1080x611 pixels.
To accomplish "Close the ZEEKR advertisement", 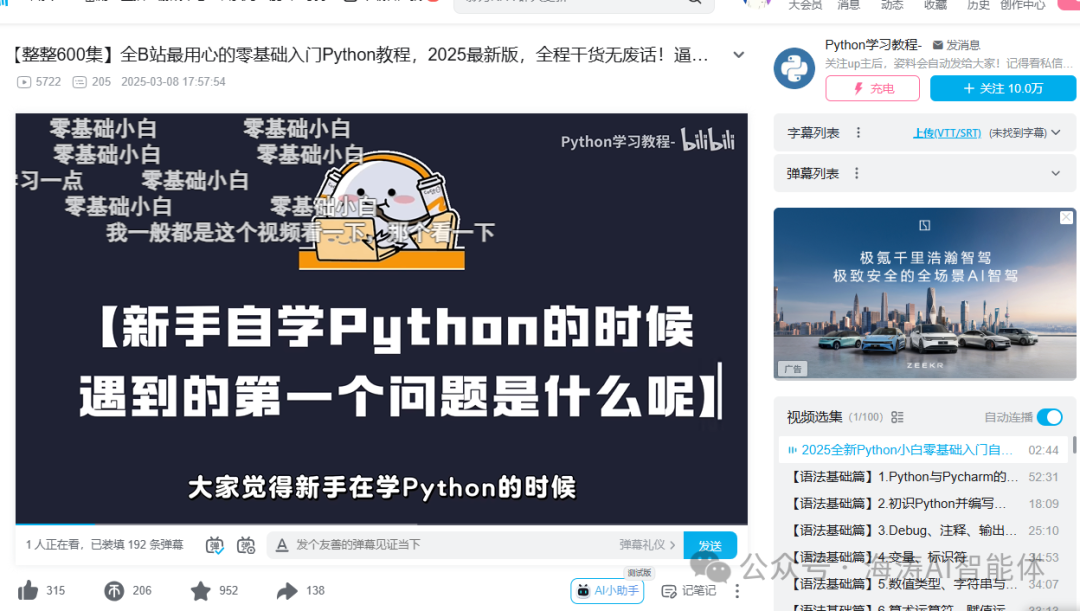I will [x=1066, y=217].
